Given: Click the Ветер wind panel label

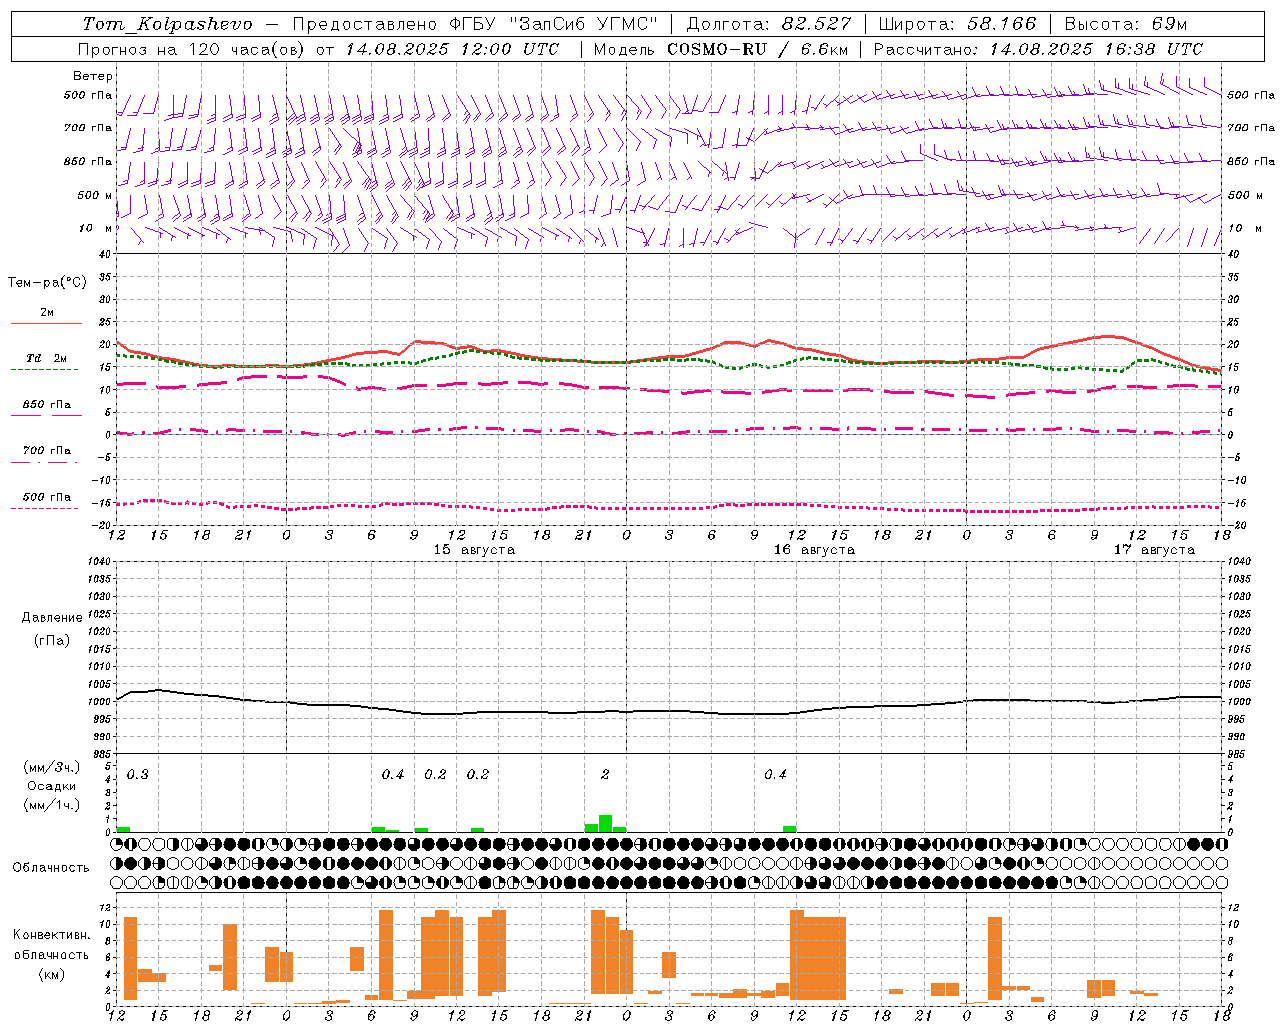Looking at the screenshot, I should (93, 76).
